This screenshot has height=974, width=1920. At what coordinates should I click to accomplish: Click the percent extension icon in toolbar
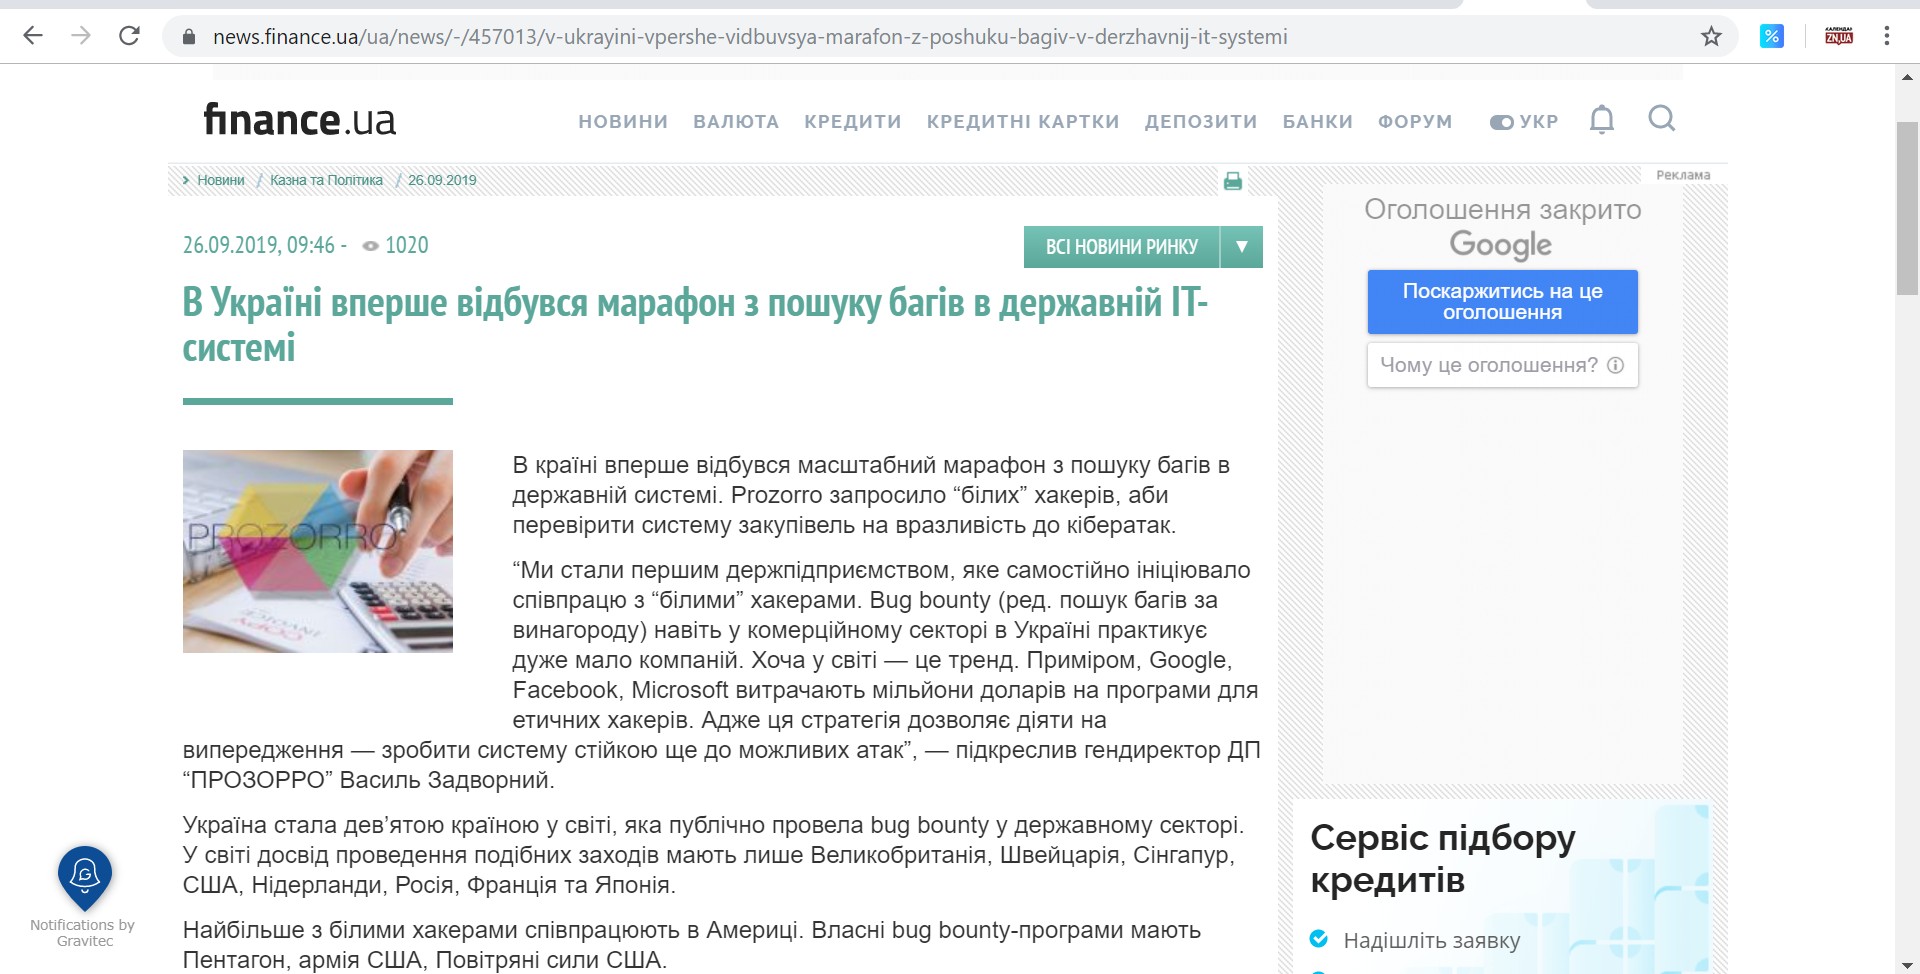coord(1771,37)
